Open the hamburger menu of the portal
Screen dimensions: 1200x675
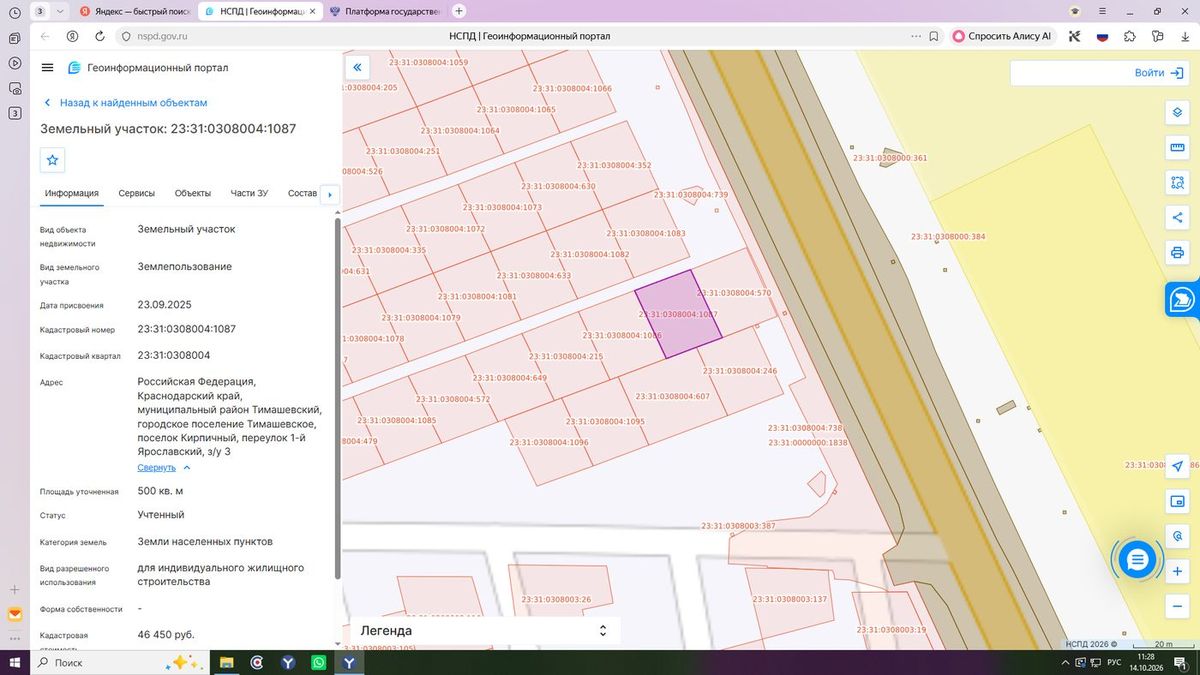[47, 67]
